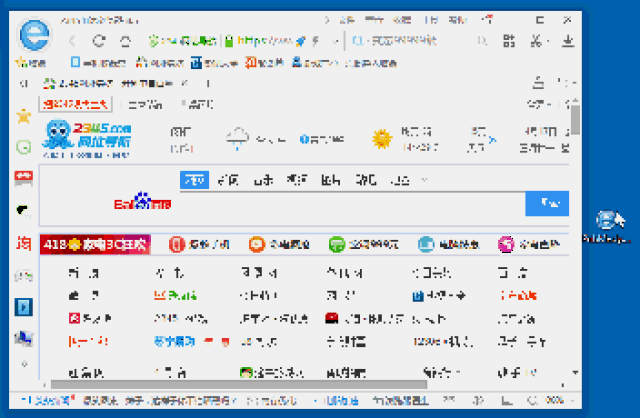Click the blue rocket icon in the address bar
Viewport: 640px width, 418px height.
click(301, 41)
